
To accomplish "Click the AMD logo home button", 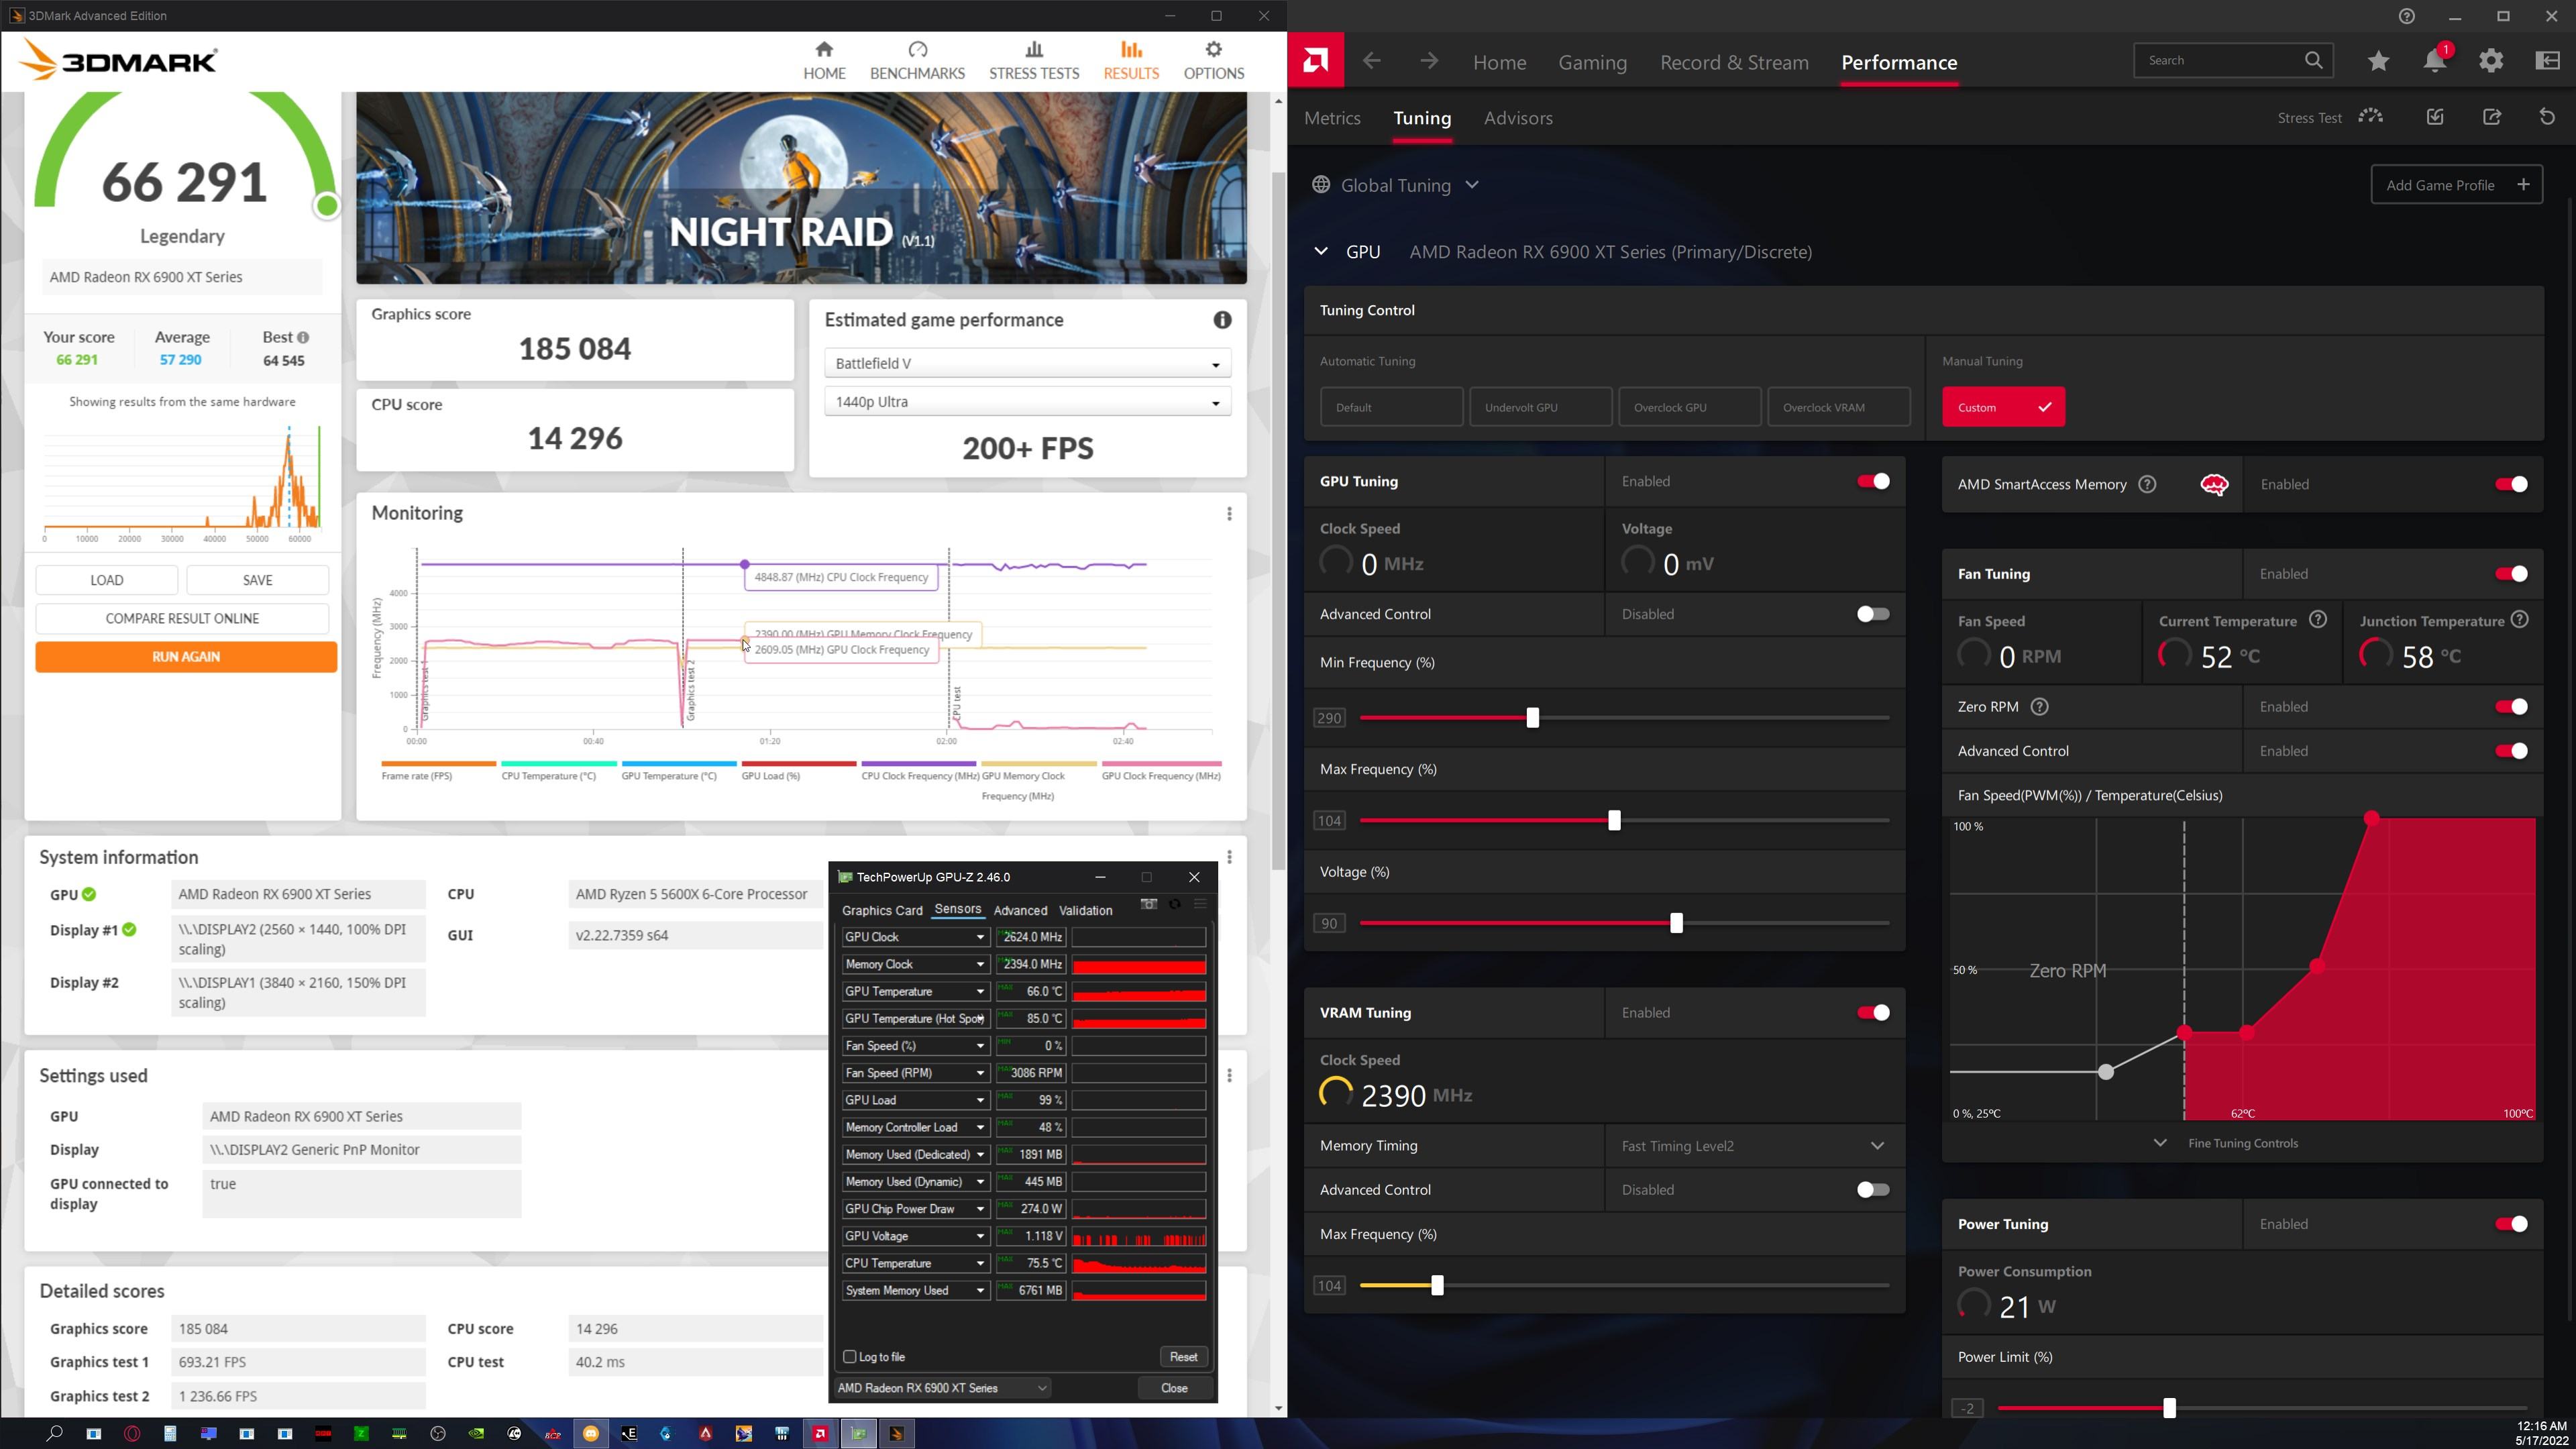I will (1315, 61).
